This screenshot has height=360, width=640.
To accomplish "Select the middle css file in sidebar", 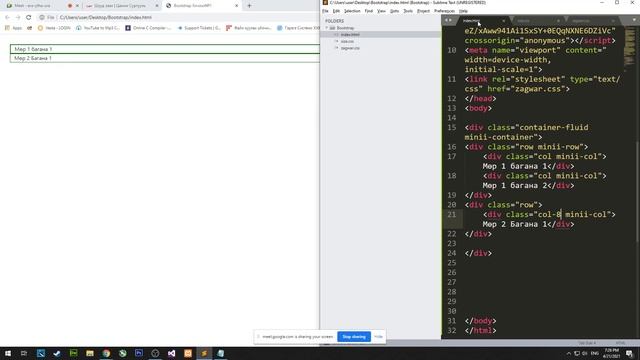I will tap(347, 41).
